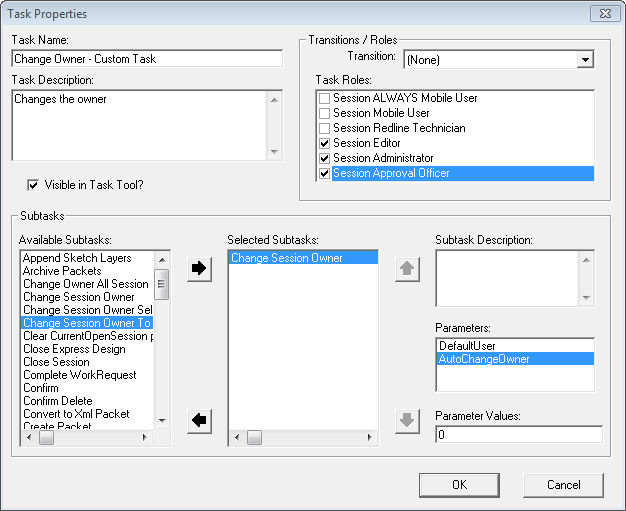Screen dimensions: 626x511
Task: Click the Parameter Values text field
Action: pos(518,434)
